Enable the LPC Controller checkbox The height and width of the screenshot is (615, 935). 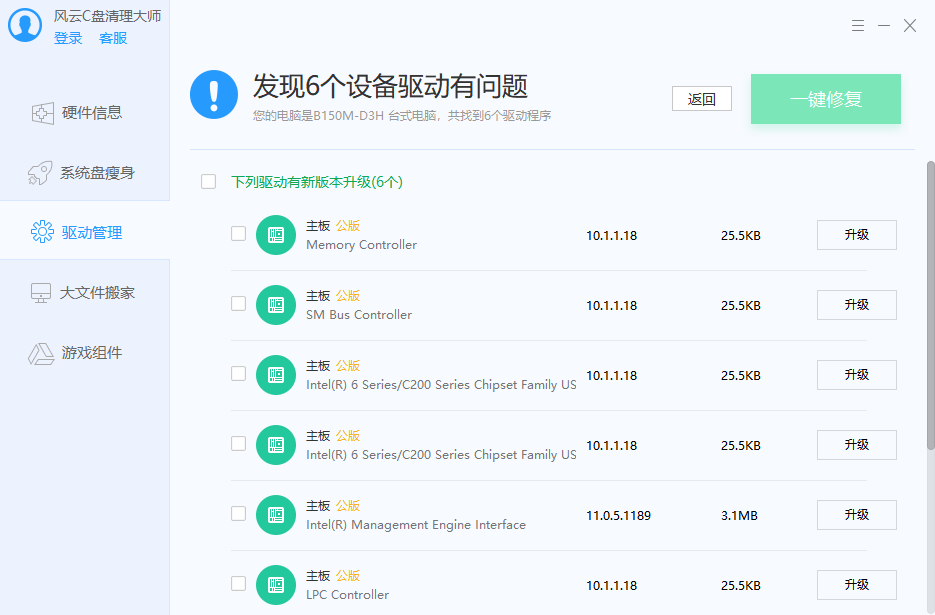click(x=238, y=584)
